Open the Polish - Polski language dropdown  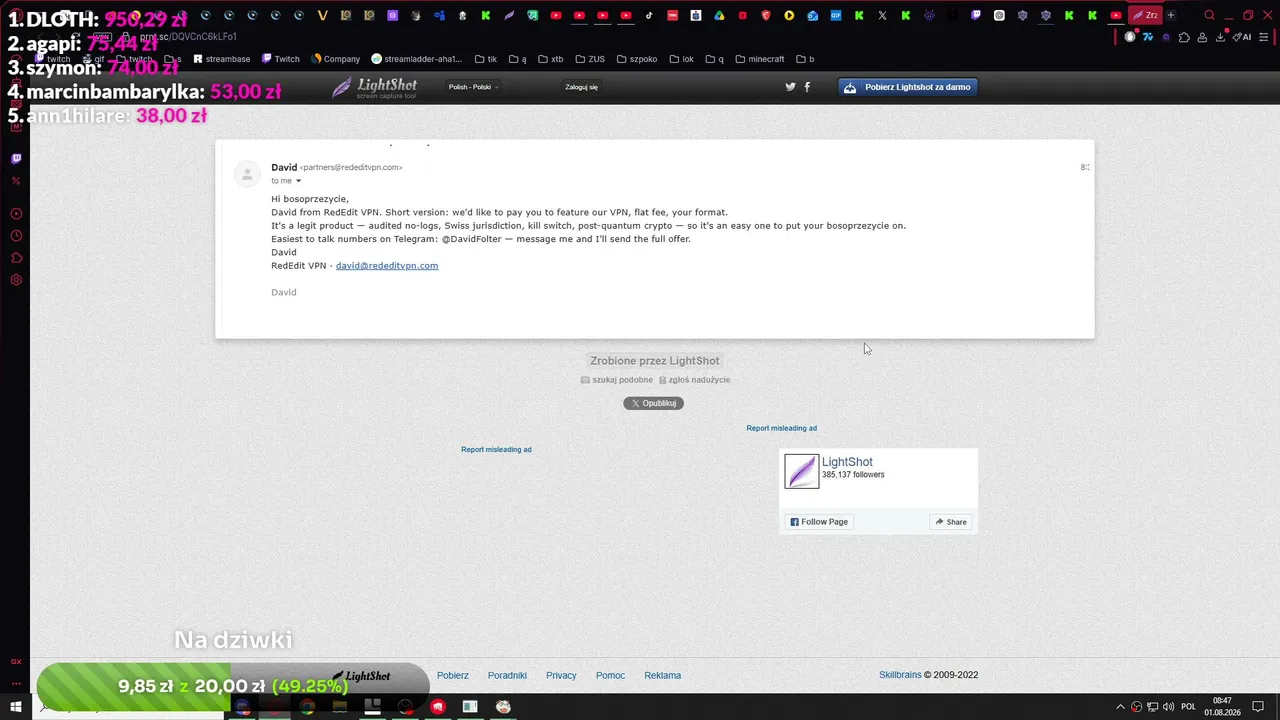[473, 87]
